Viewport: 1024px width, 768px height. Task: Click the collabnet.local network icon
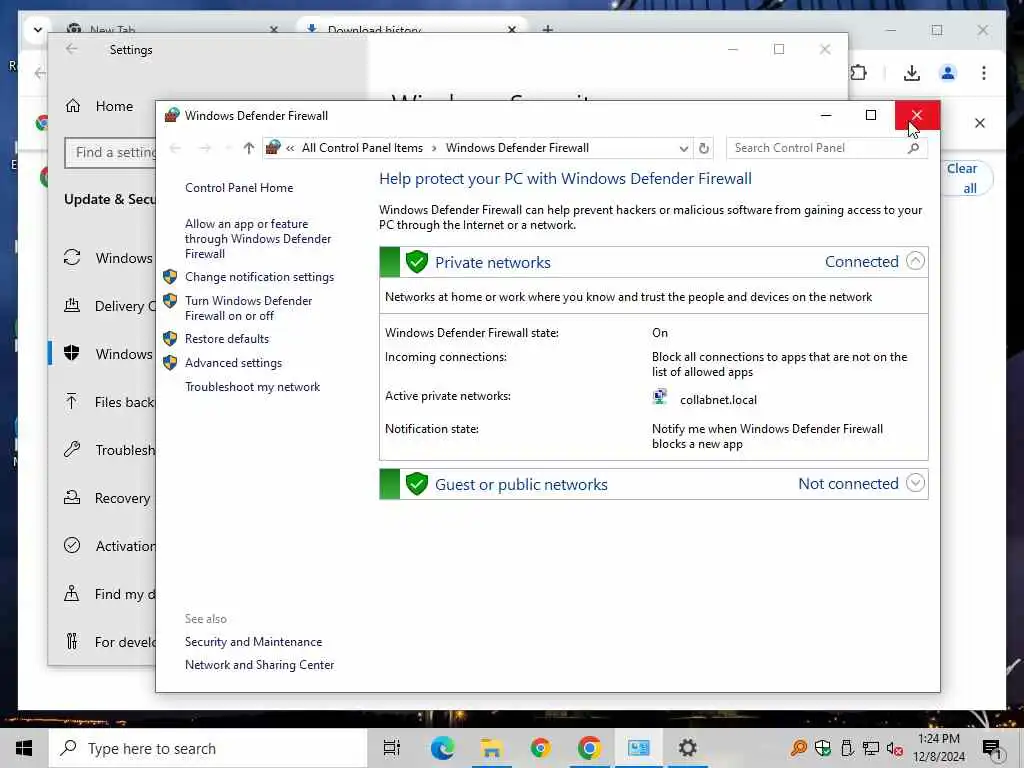(660, 397)
